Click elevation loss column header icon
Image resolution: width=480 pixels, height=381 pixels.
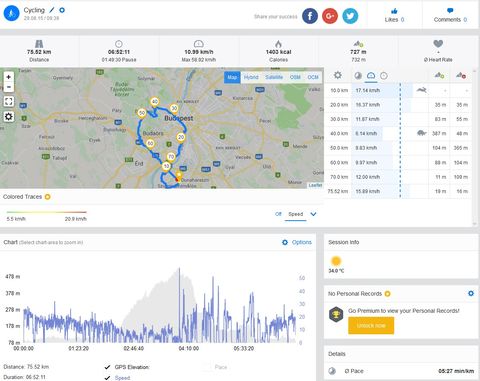pyautogui.click(x=461, y=76)
